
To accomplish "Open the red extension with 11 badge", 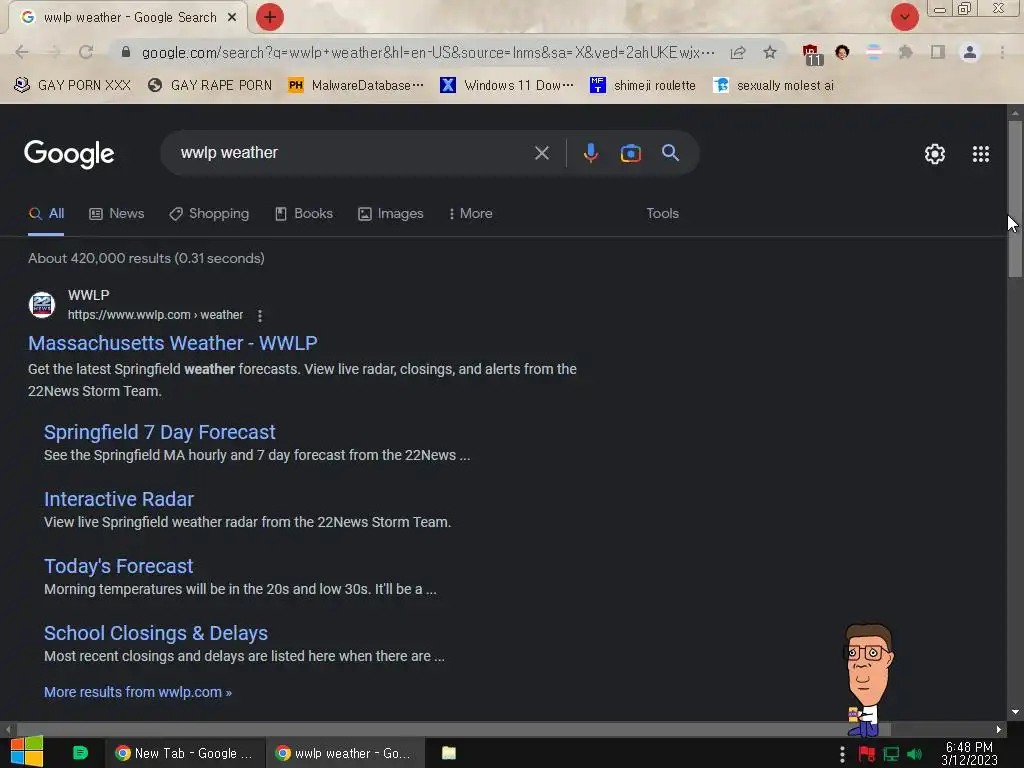I will (812, 54).
